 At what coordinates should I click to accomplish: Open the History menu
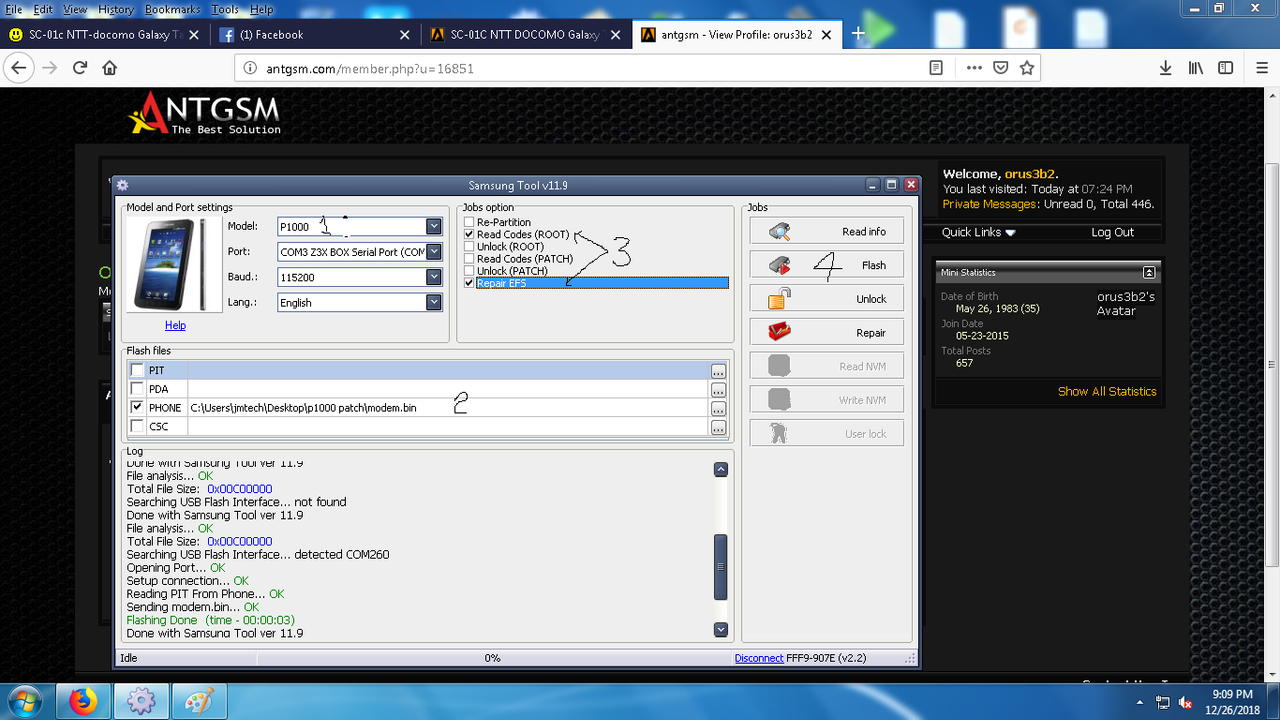(116, 9)
